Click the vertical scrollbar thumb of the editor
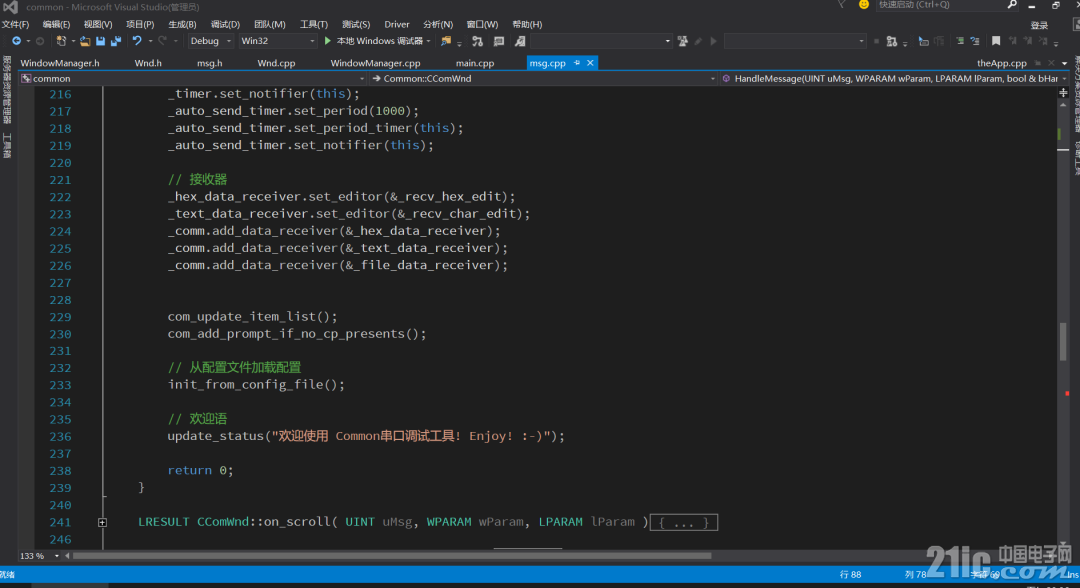This screenshot has height=588, width=1080. [x=1063, y=340]
